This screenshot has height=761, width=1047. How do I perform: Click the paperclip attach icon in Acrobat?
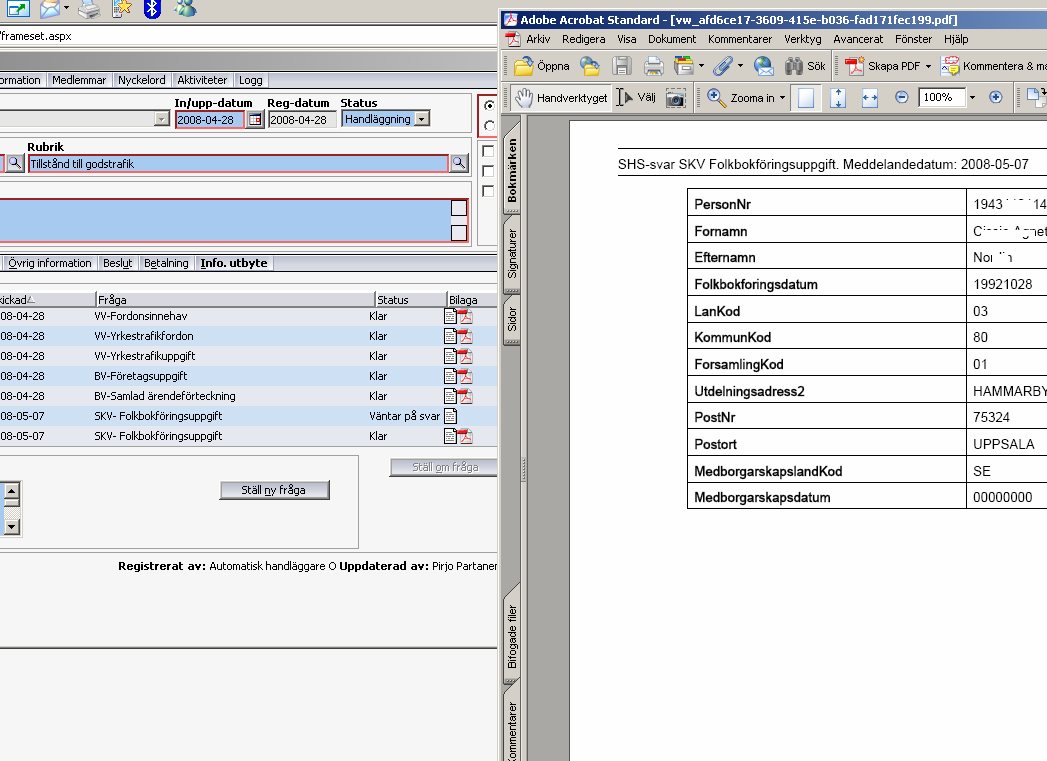pyautogui.click(x=722, y=65)
